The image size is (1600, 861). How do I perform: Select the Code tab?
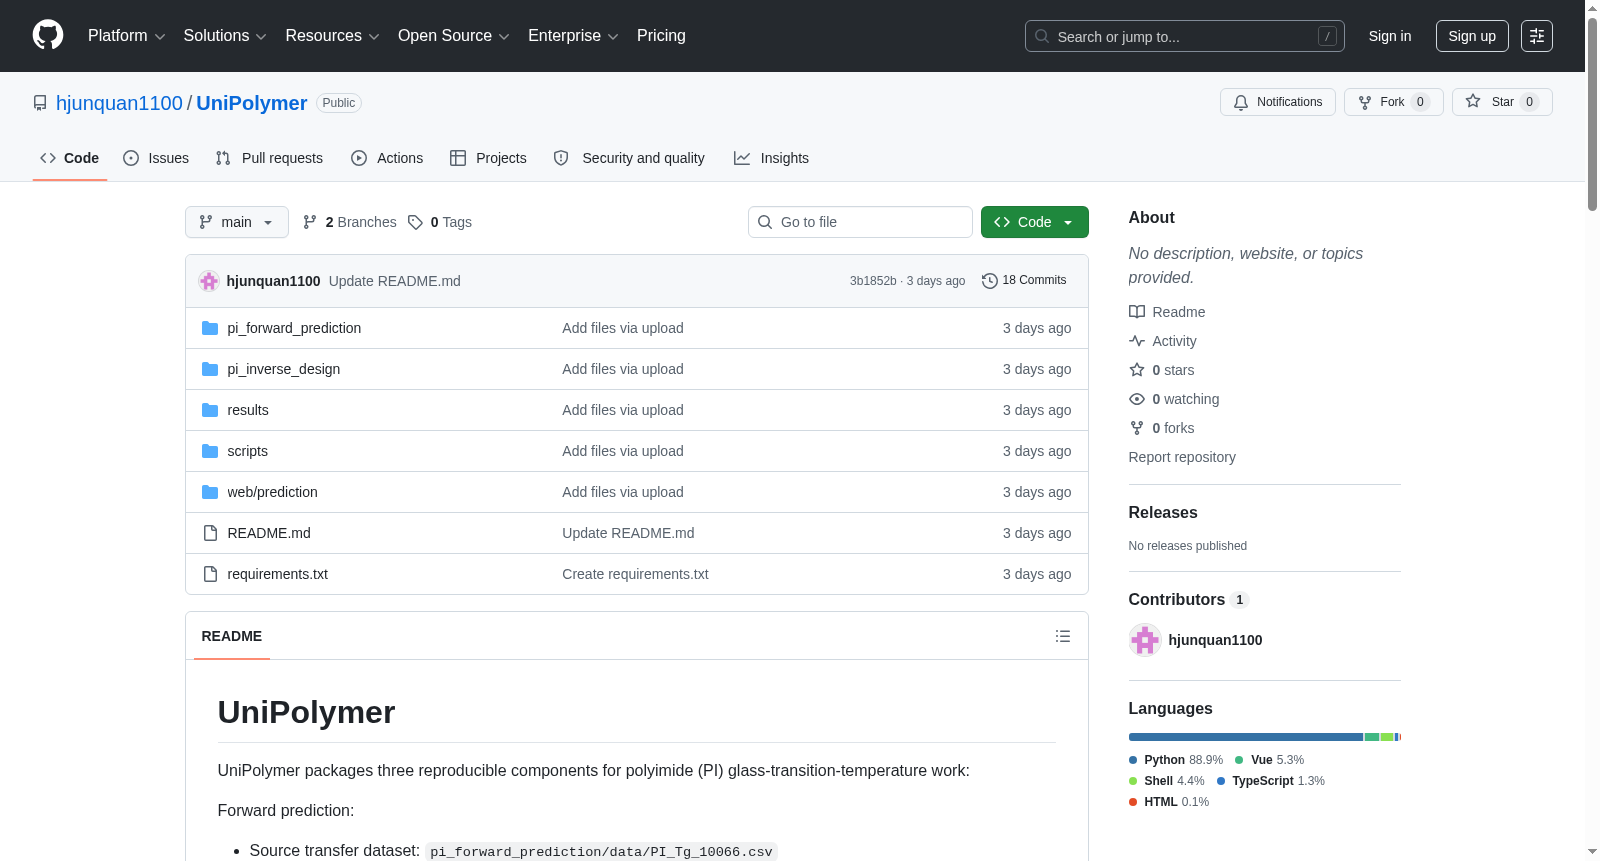(70, 158)
